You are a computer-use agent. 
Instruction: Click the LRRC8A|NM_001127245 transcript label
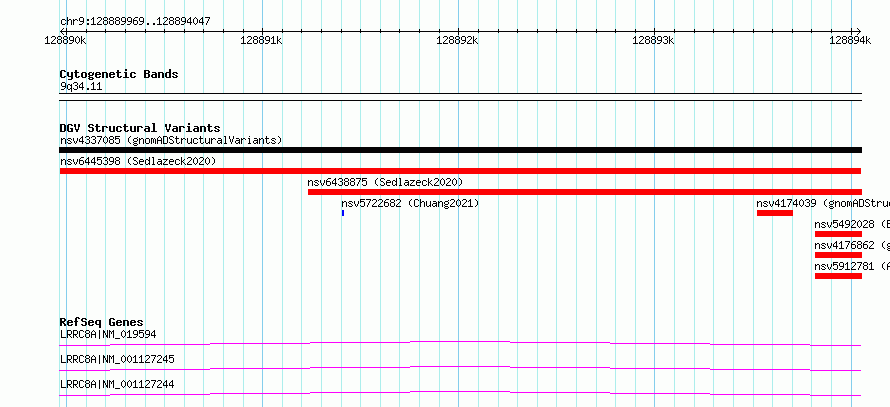pyautogui.click(x=117, y=359)
